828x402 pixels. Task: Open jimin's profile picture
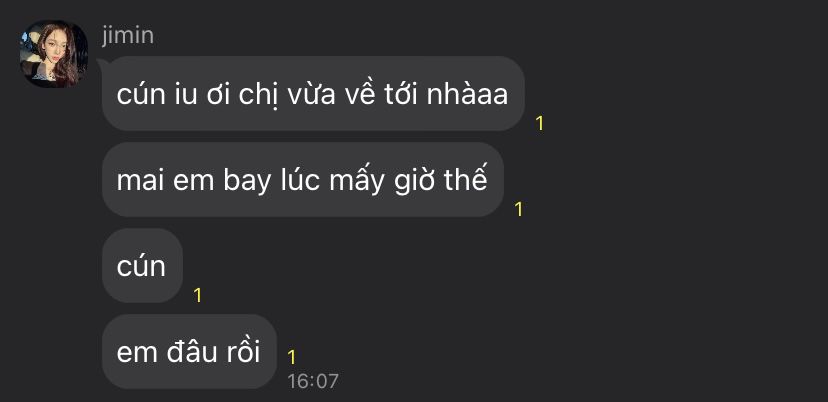[54, 54]
